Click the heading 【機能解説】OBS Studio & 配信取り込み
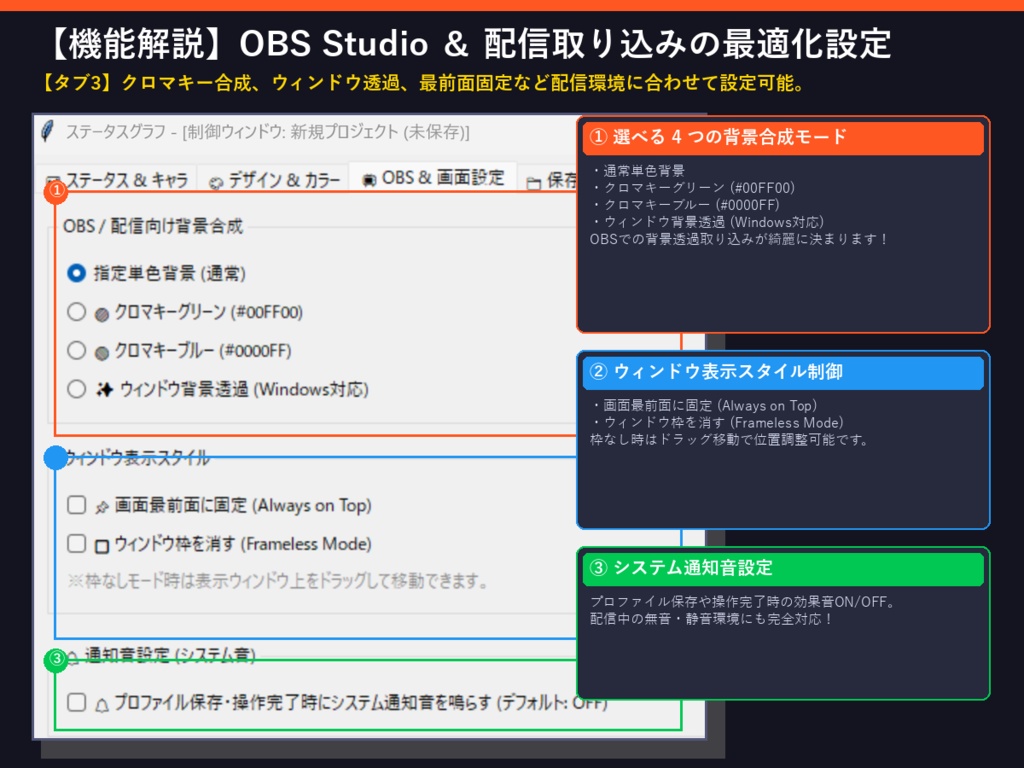Image resolution: width=1024 pixels, height=768 pixels. (466, 44)
